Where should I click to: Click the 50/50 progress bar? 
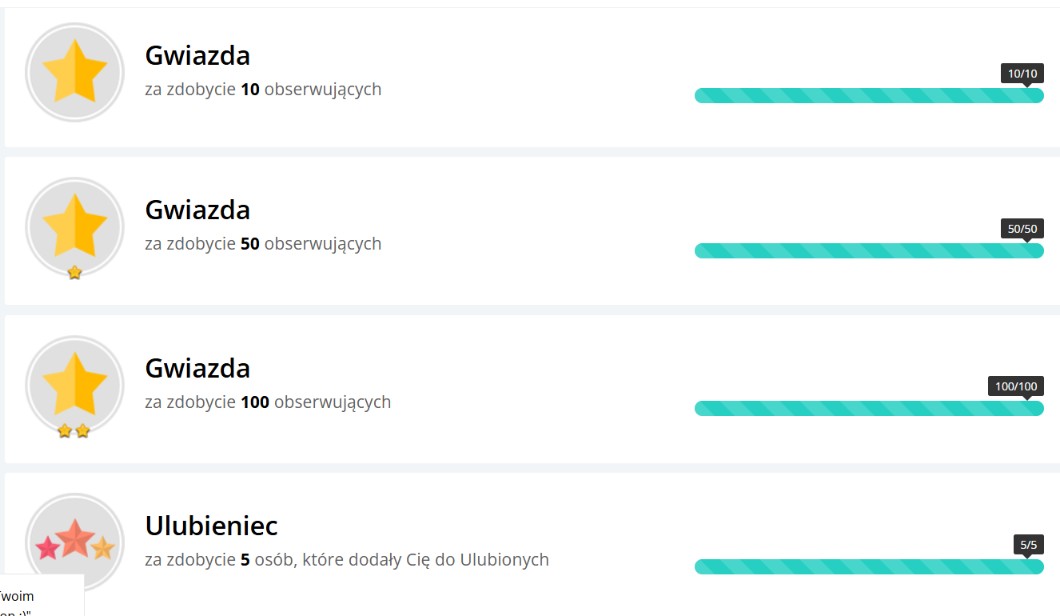868,251
